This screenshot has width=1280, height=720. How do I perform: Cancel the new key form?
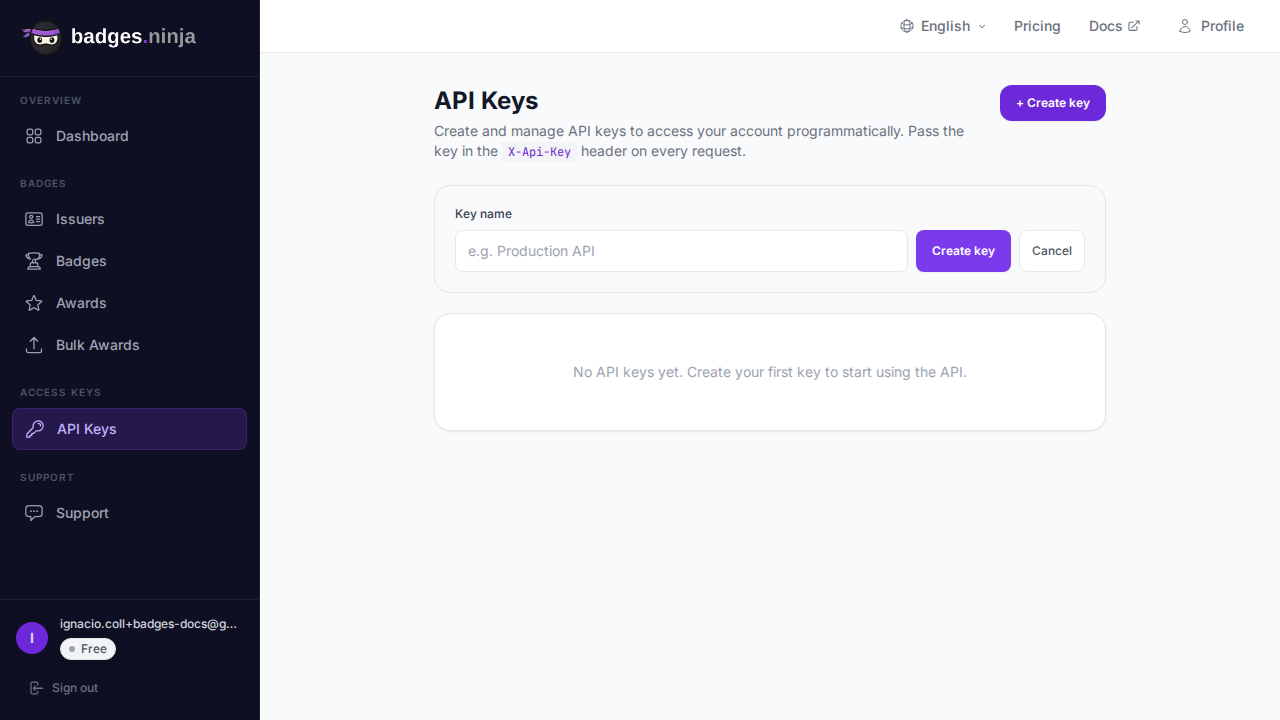[x=1051, y=251]
